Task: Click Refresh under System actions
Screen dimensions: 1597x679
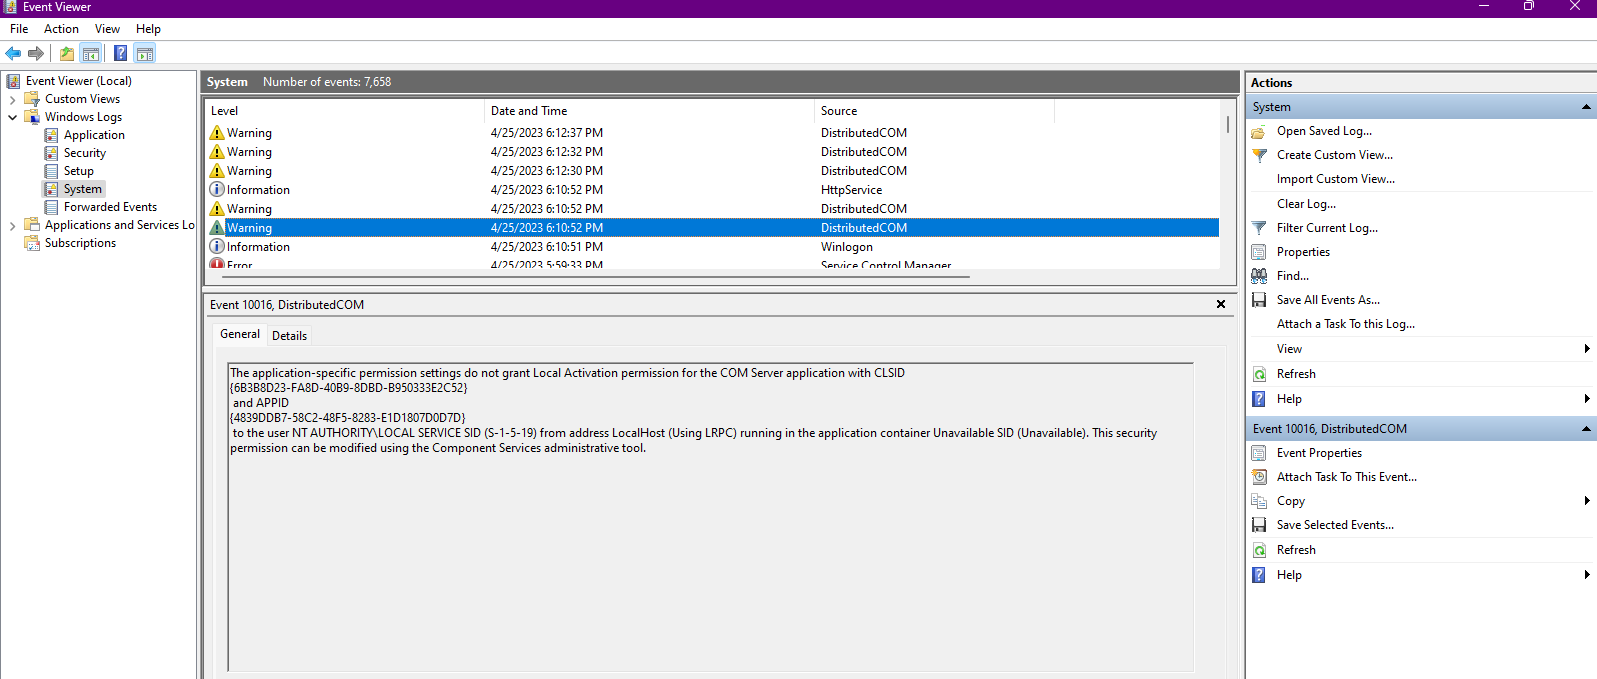Action: tap(1296, 374)
